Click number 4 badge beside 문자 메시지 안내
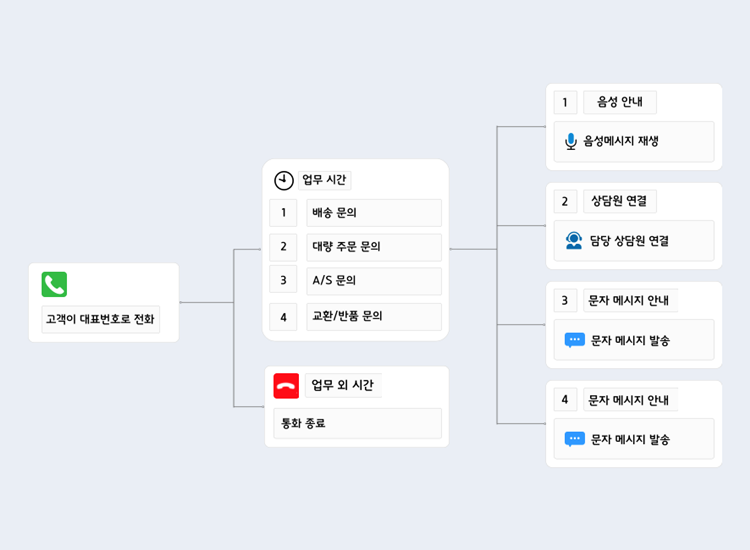 (x=565, y=400)
